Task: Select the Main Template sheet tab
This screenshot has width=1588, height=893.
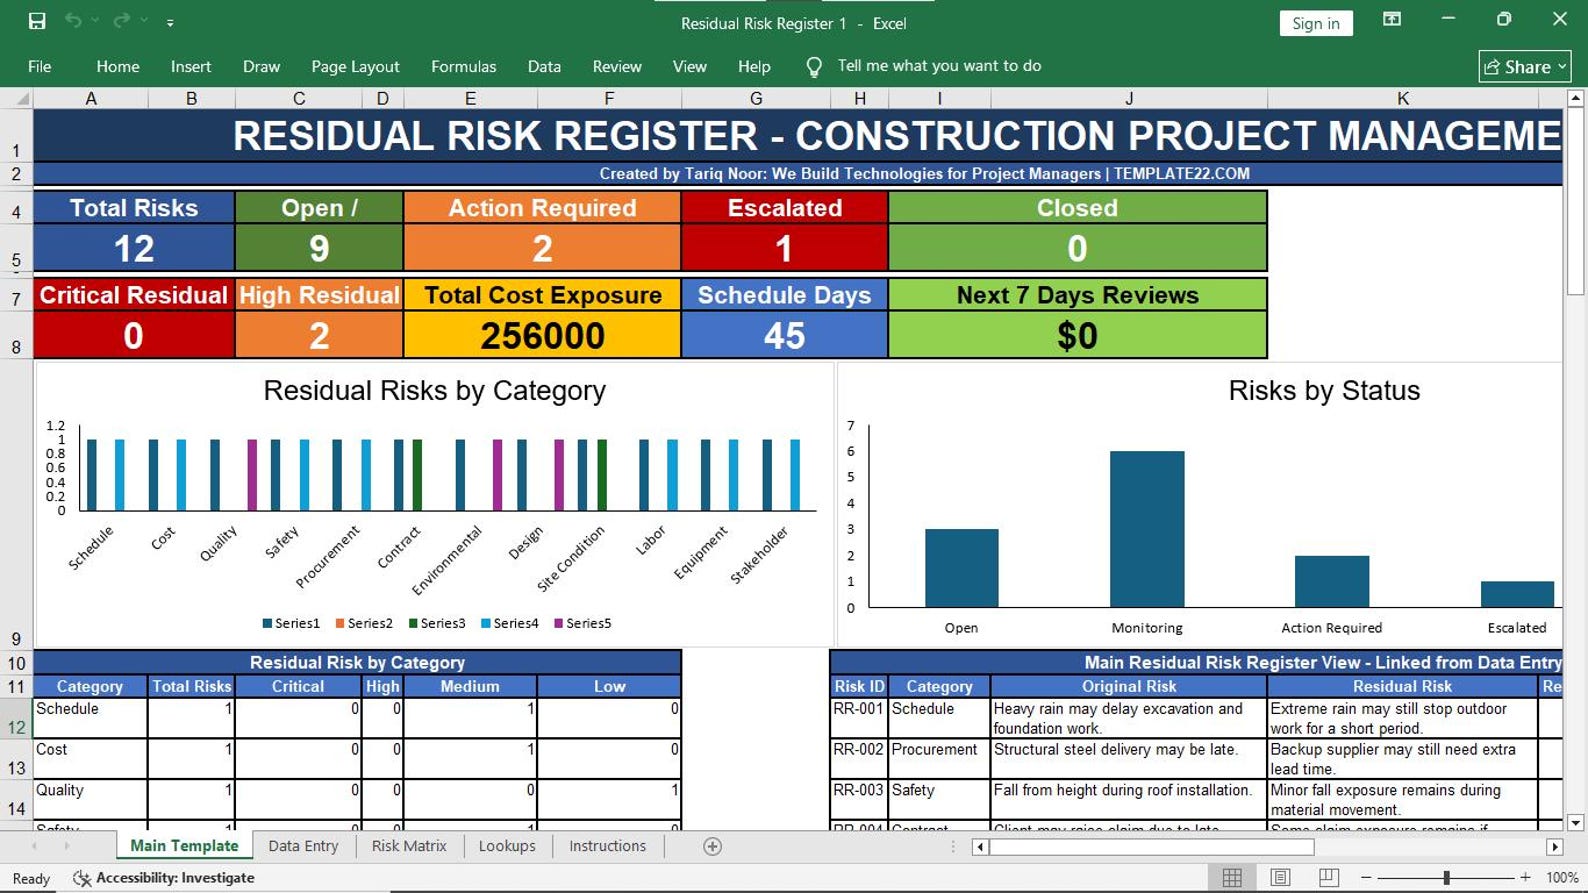Action: click(x=184, y=846)
